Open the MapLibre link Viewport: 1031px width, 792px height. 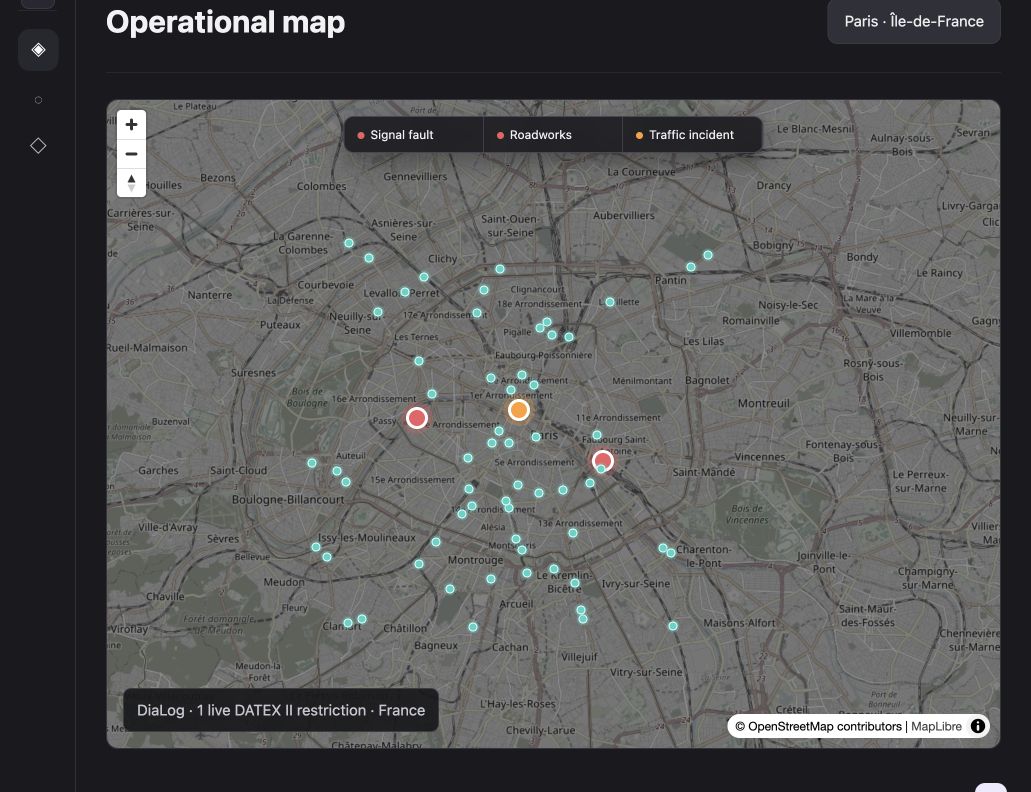[x=936, y=726]
